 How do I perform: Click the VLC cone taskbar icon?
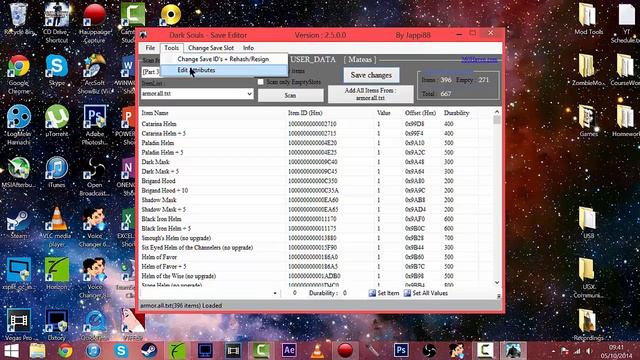point(317,350)
